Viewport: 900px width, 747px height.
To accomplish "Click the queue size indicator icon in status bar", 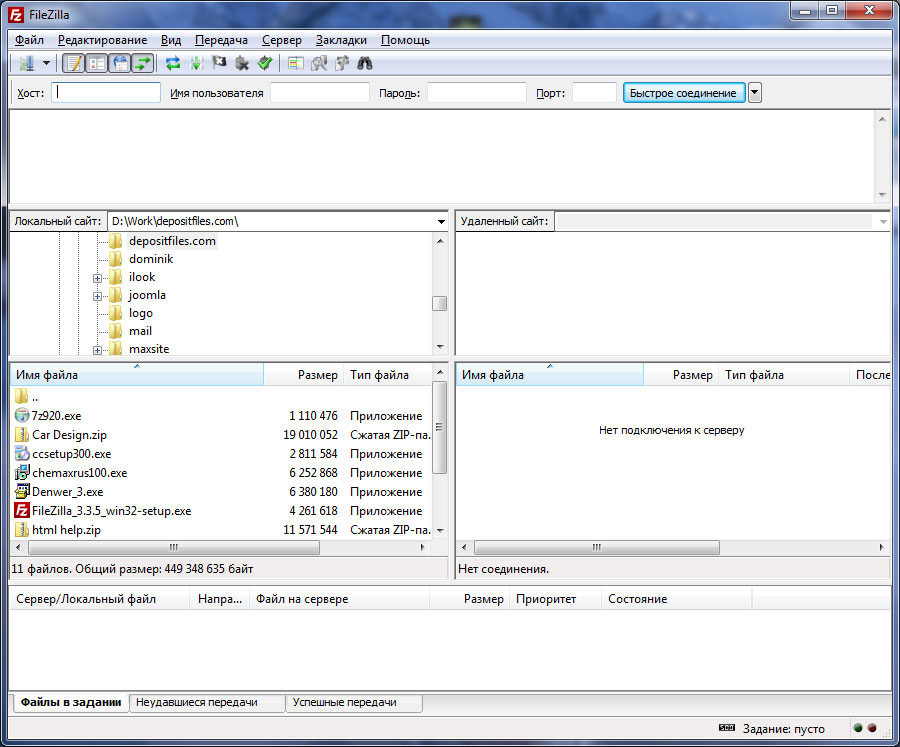I will (x=727, y=728).
